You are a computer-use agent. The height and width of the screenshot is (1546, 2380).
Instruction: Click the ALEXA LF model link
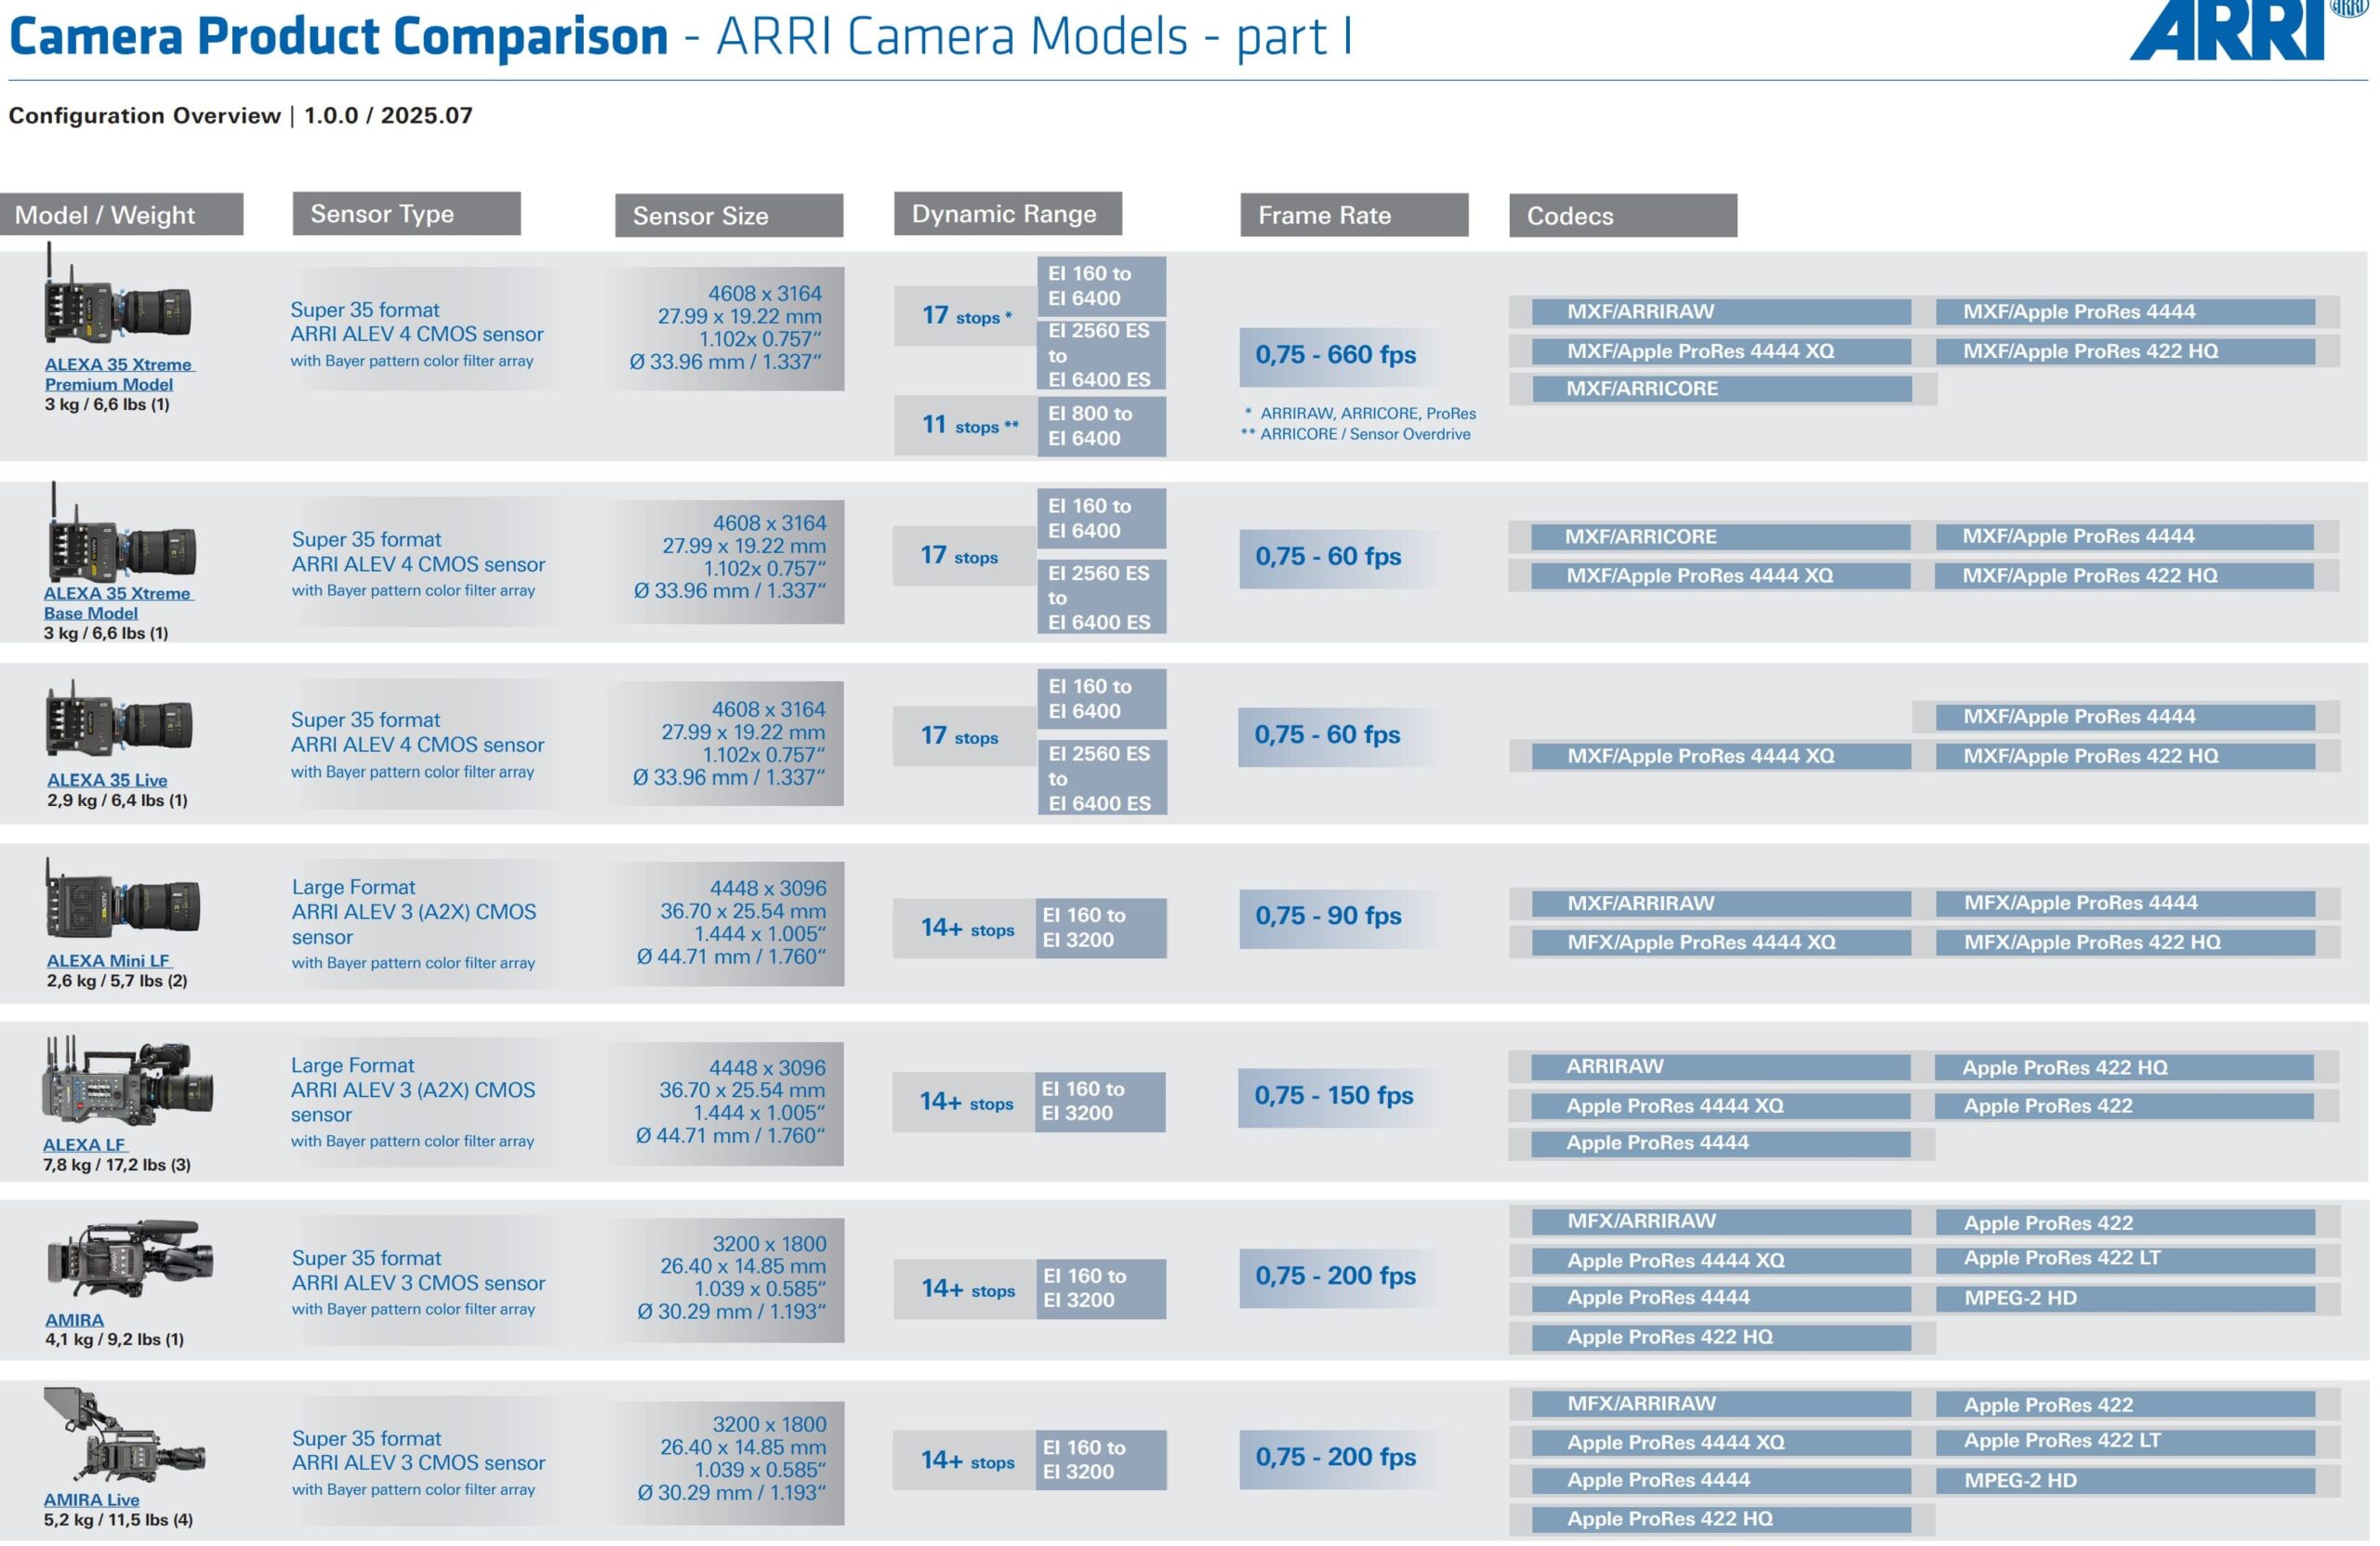point(84,1144)
